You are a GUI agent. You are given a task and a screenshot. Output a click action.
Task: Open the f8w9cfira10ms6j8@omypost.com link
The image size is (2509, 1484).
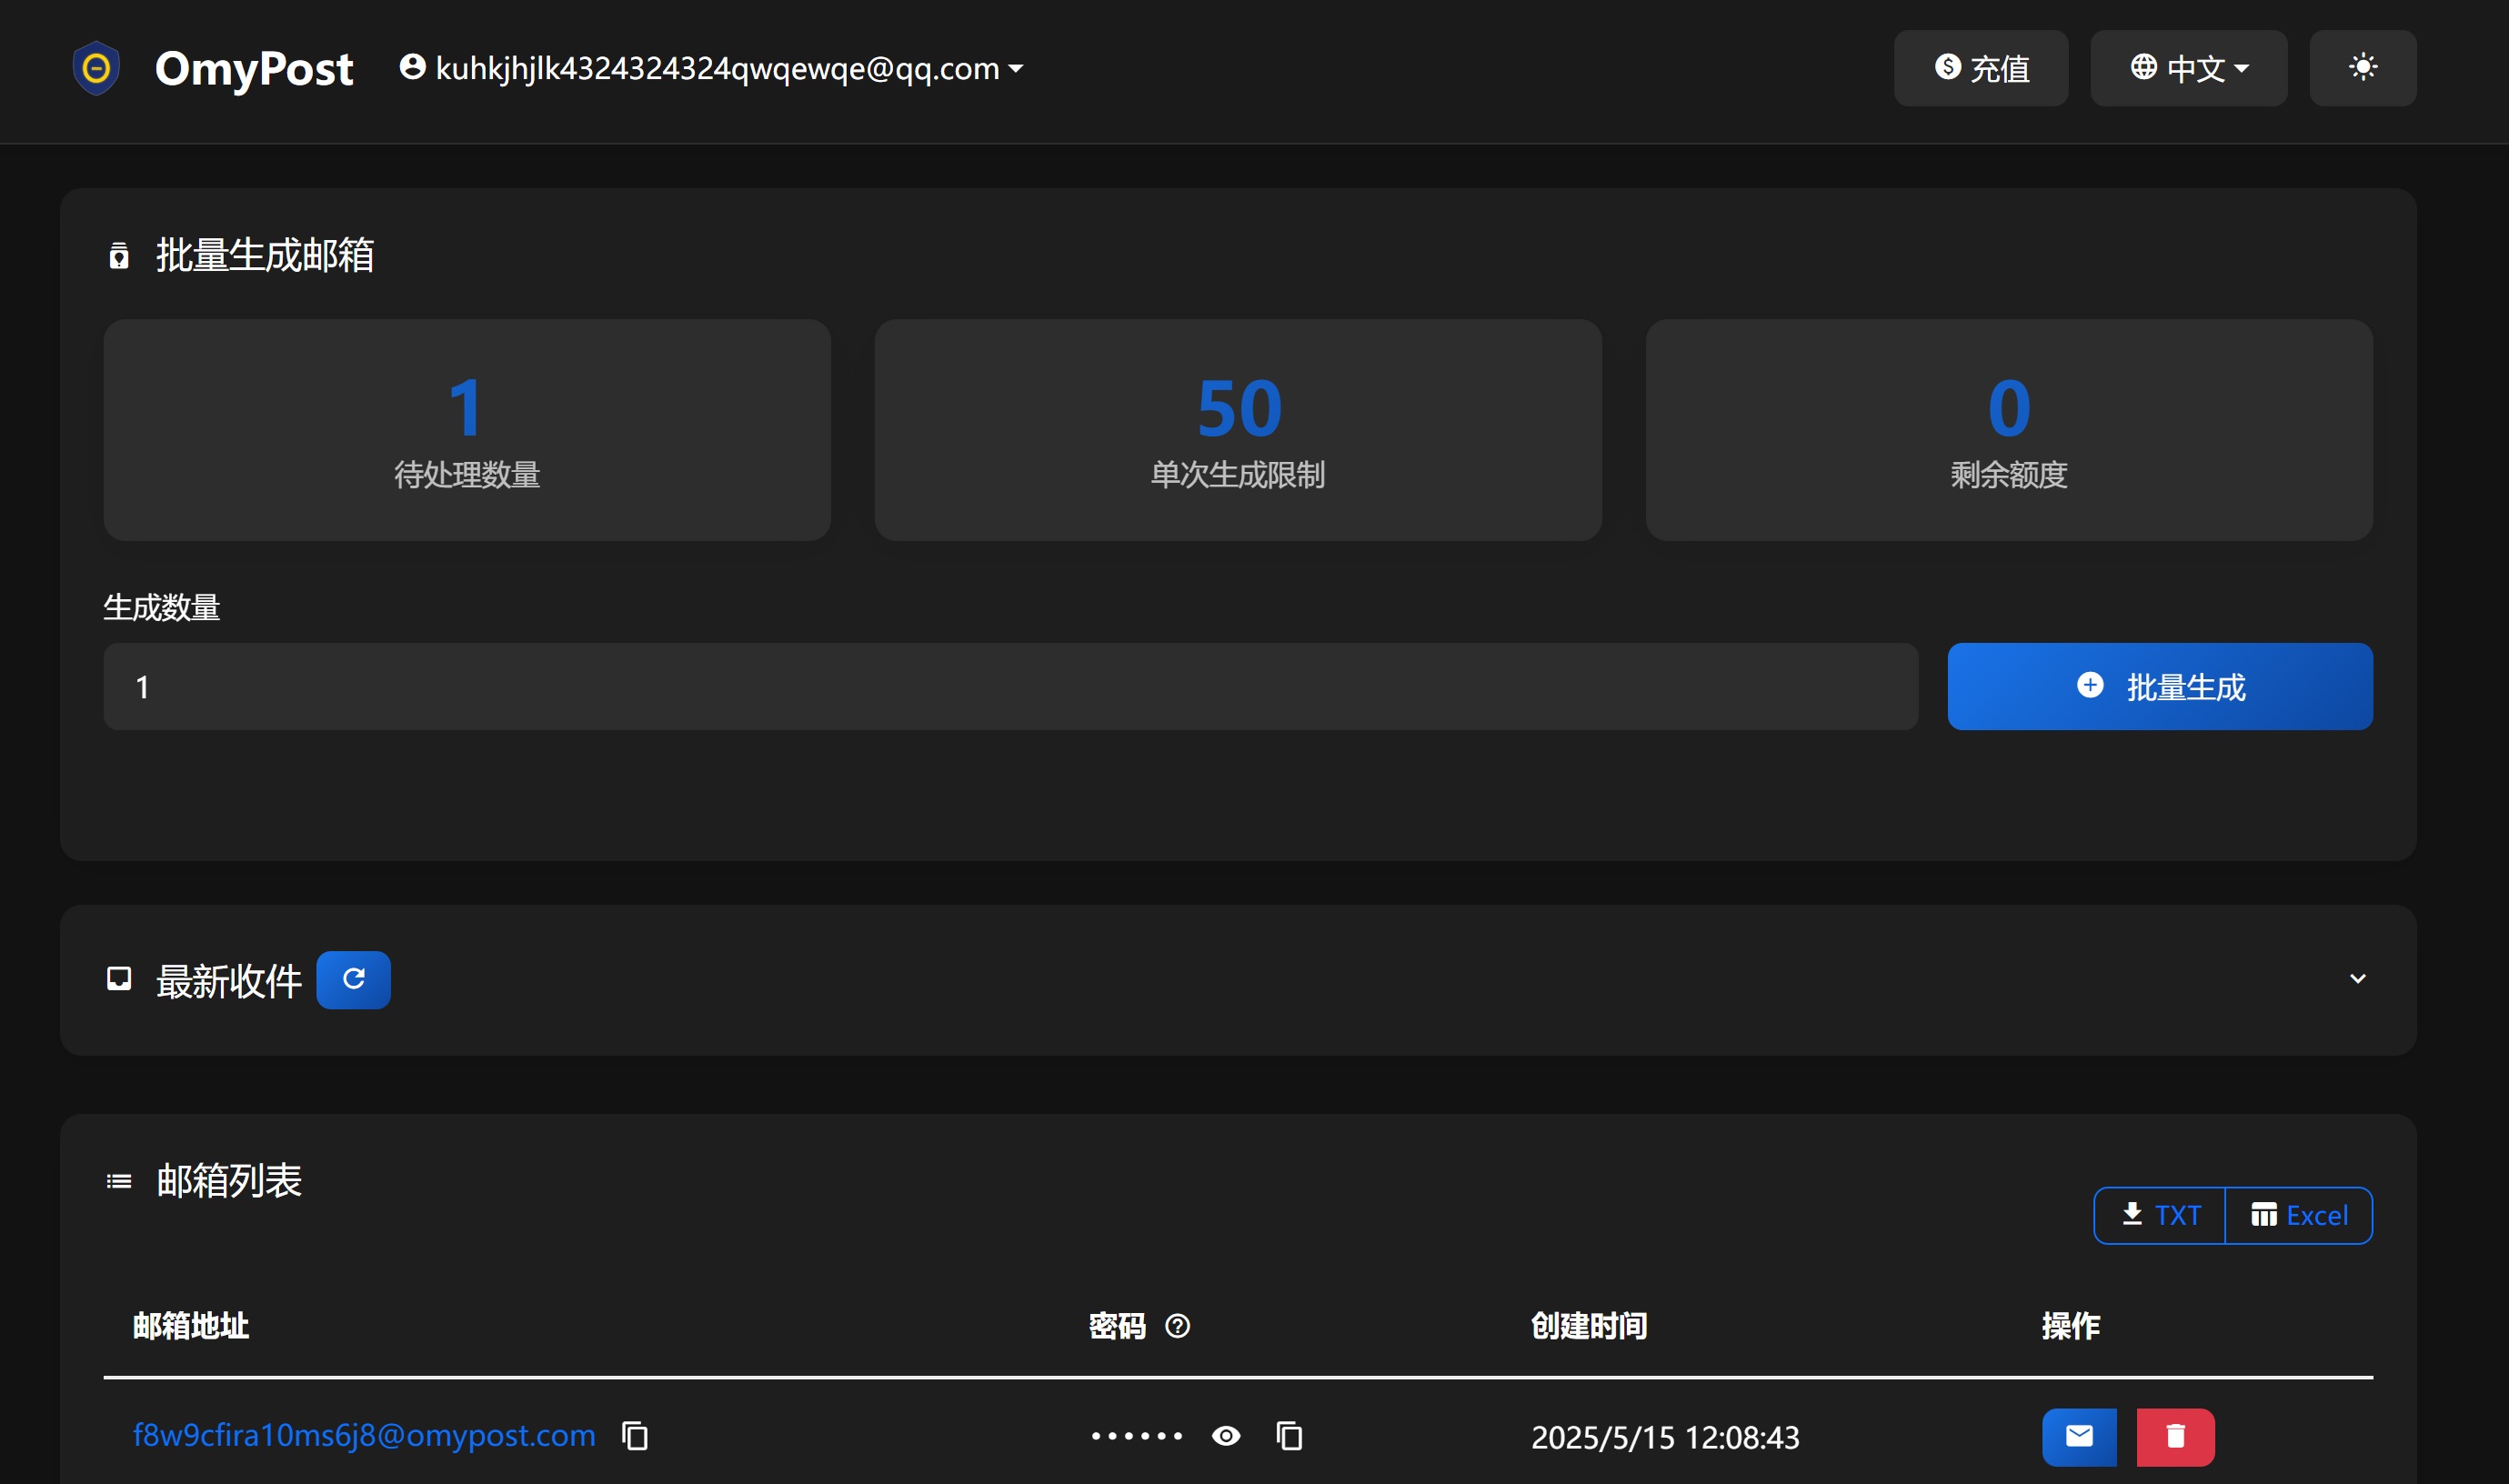(x=364, y=1436)
